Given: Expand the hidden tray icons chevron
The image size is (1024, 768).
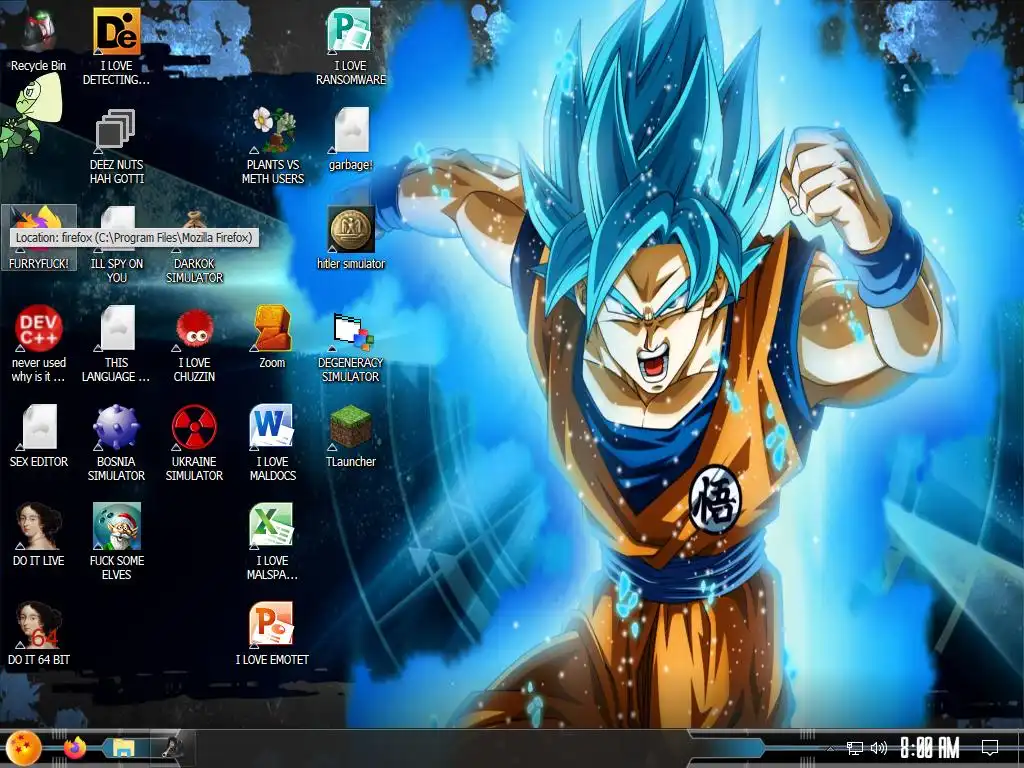Looking at the screenshot, I should (830, 749).
